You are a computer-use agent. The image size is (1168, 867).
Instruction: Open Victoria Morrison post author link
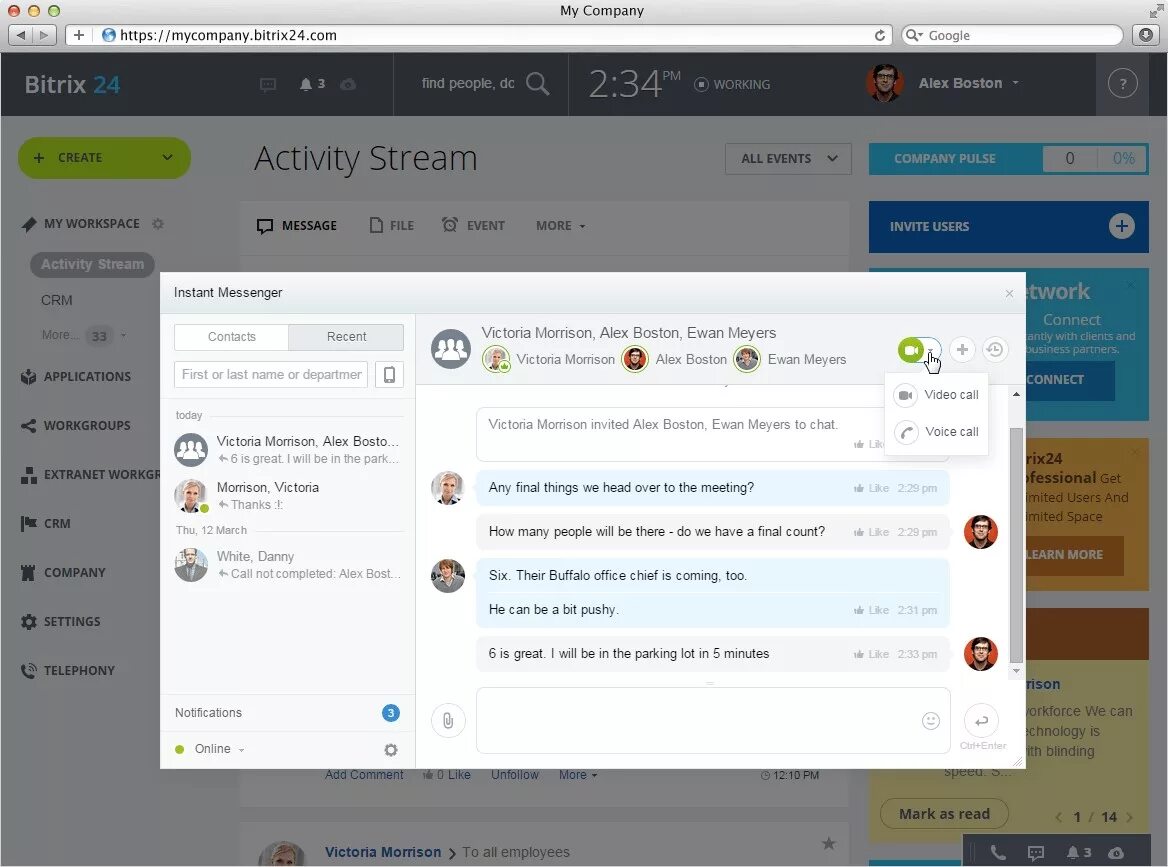coord(383,852)
